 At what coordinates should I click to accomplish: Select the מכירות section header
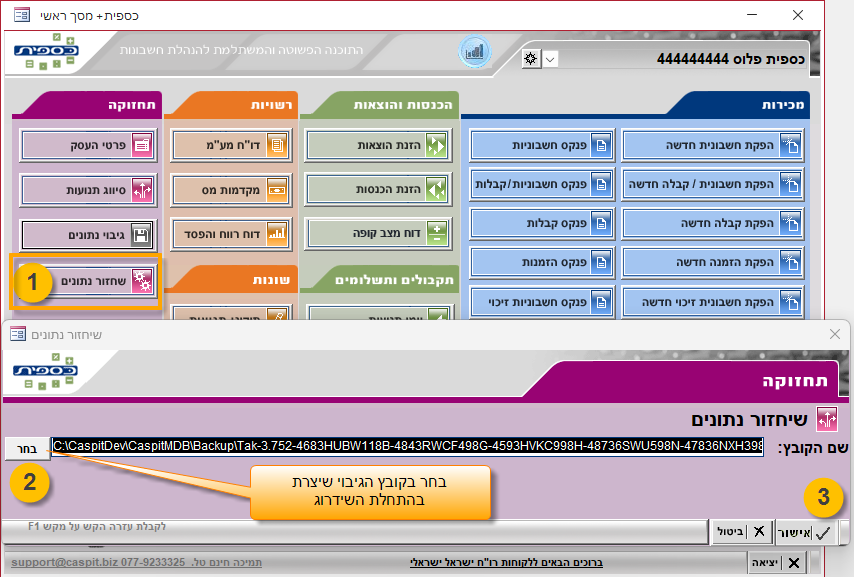786,104
